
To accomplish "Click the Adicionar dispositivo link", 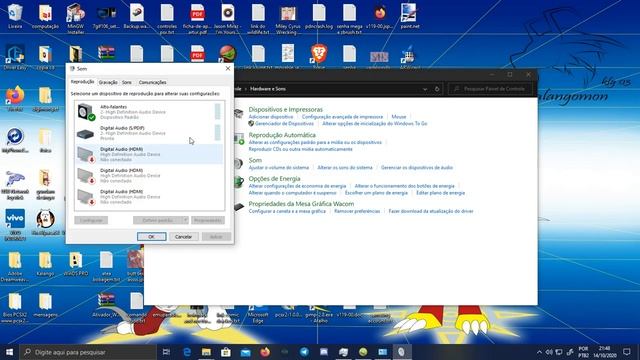I will [271, 117].
